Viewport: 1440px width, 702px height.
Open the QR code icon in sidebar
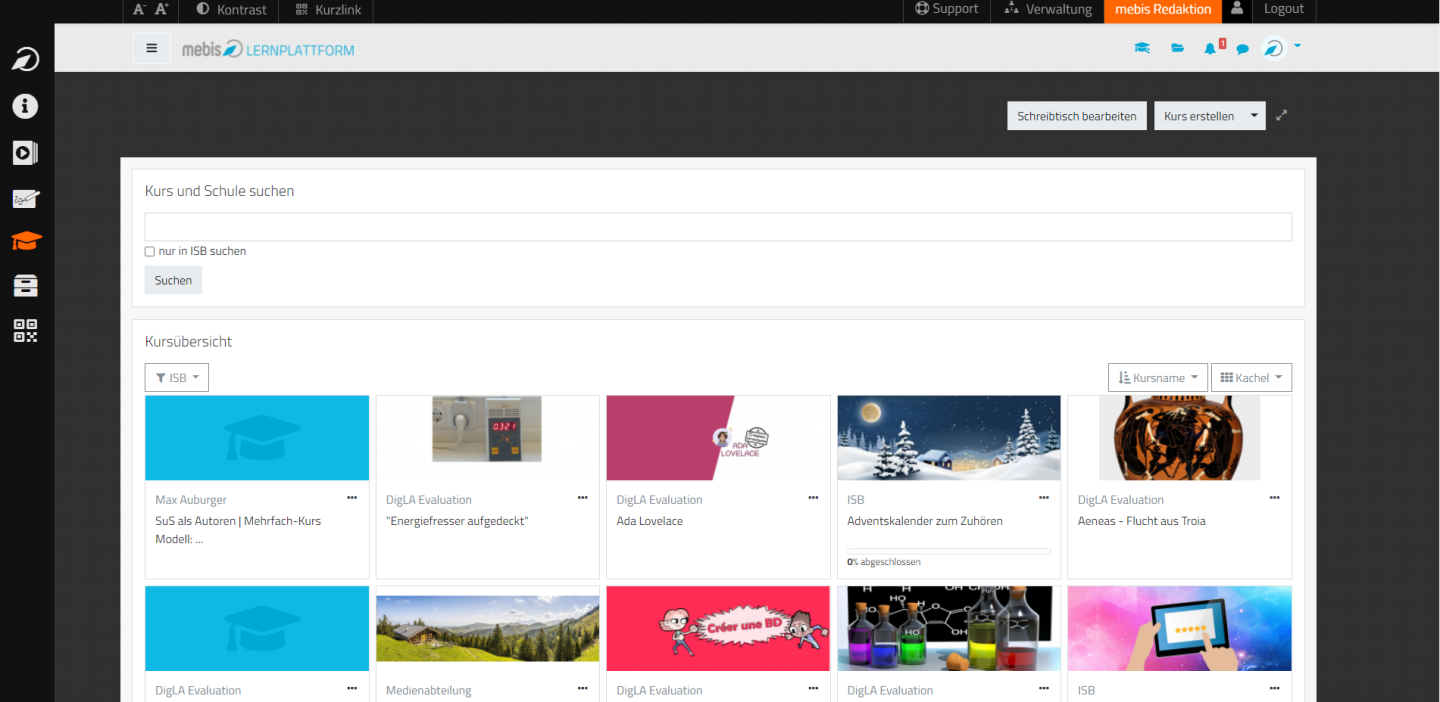[26, 331]
